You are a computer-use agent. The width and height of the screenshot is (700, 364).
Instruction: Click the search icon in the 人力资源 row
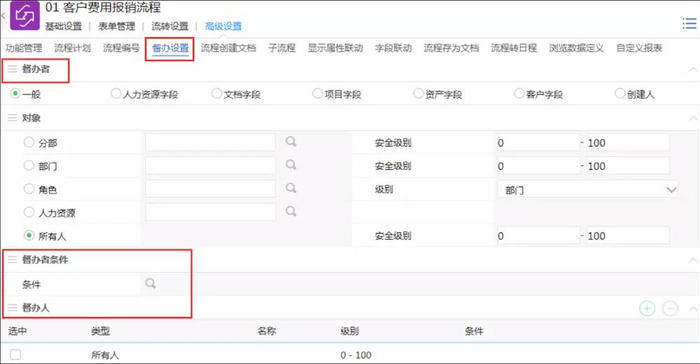coord(291,211)
